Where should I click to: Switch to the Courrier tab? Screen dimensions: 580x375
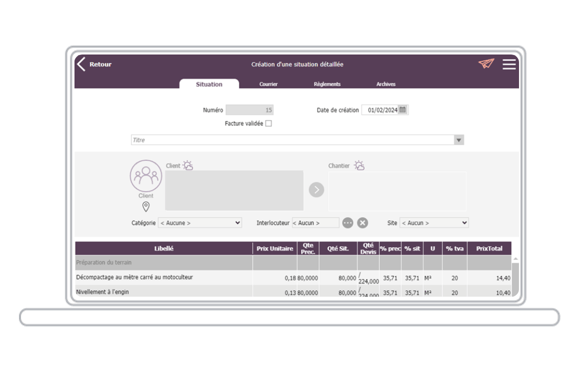coord(268,84)
